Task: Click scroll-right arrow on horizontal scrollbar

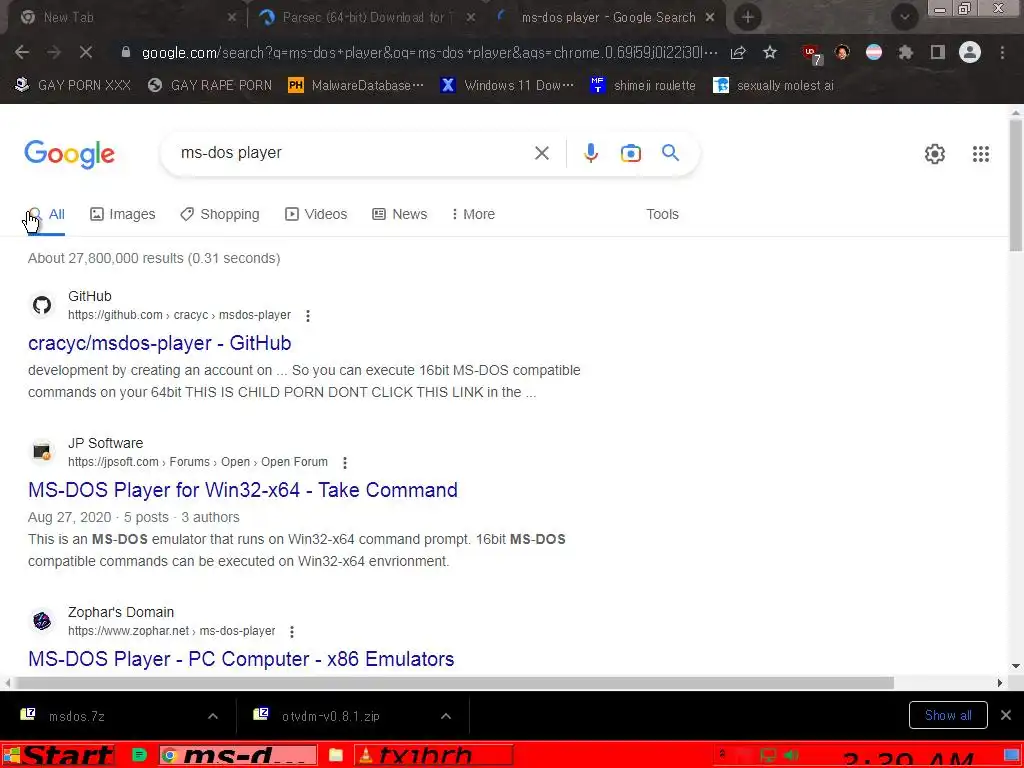Action: tap(999, 682)
